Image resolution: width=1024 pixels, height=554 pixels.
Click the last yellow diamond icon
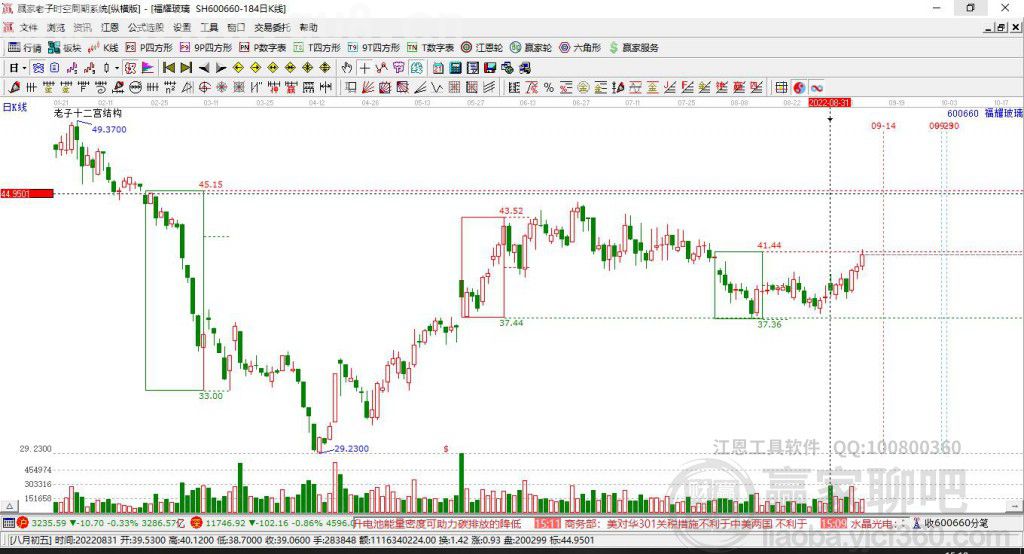[325, 68]
